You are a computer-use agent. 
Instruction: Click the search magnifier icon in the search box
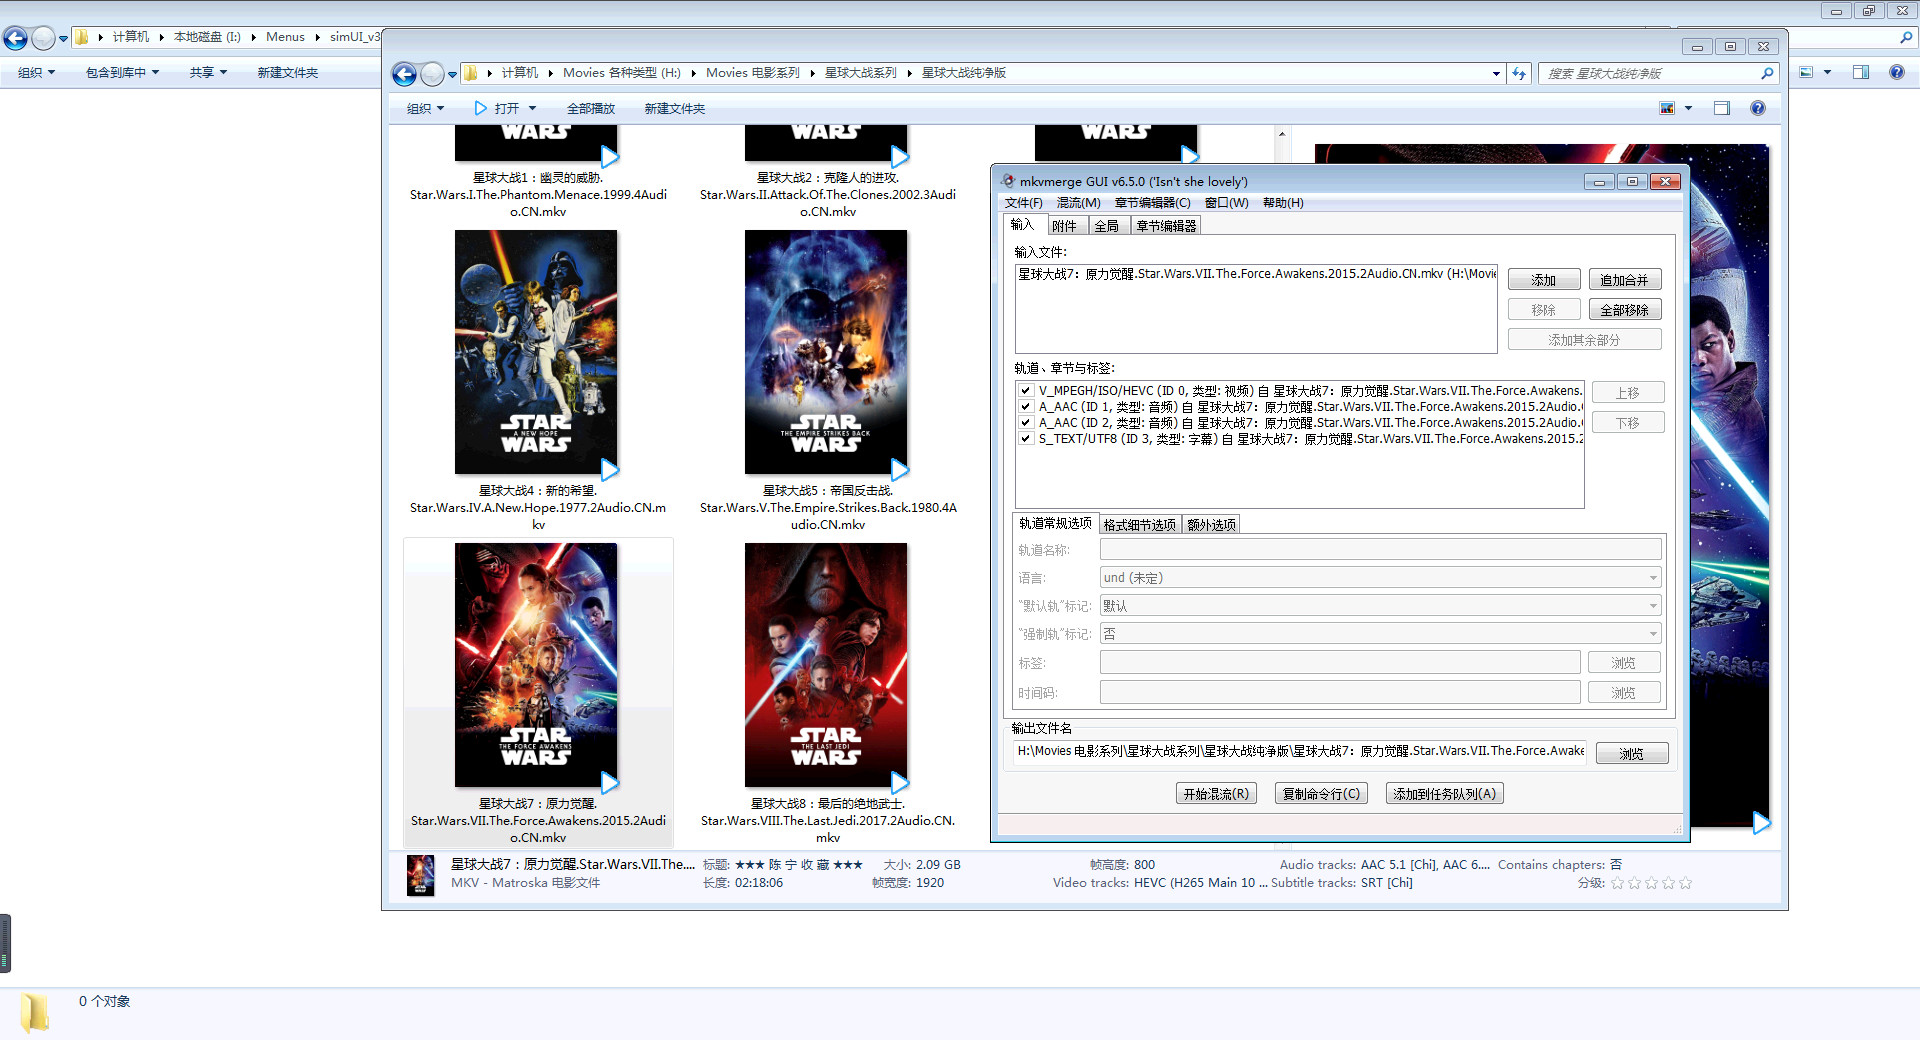point(1767,74)
